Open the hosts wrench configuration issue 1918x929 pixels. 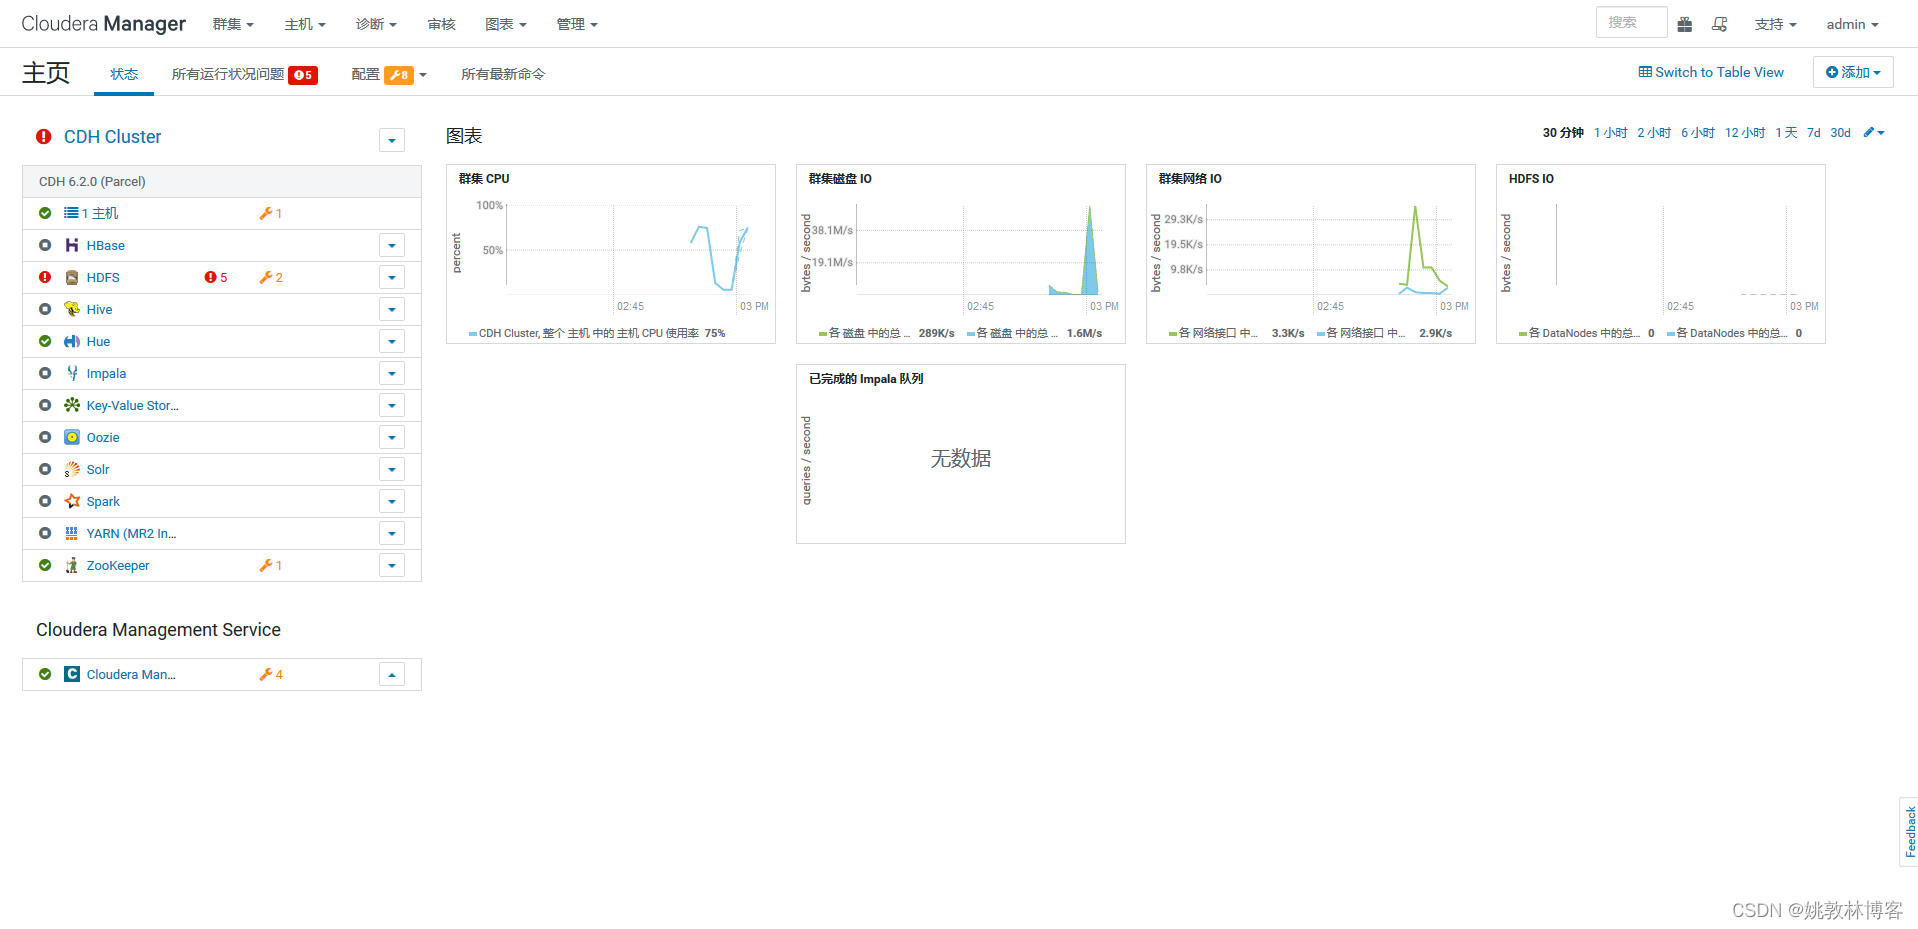271,213
